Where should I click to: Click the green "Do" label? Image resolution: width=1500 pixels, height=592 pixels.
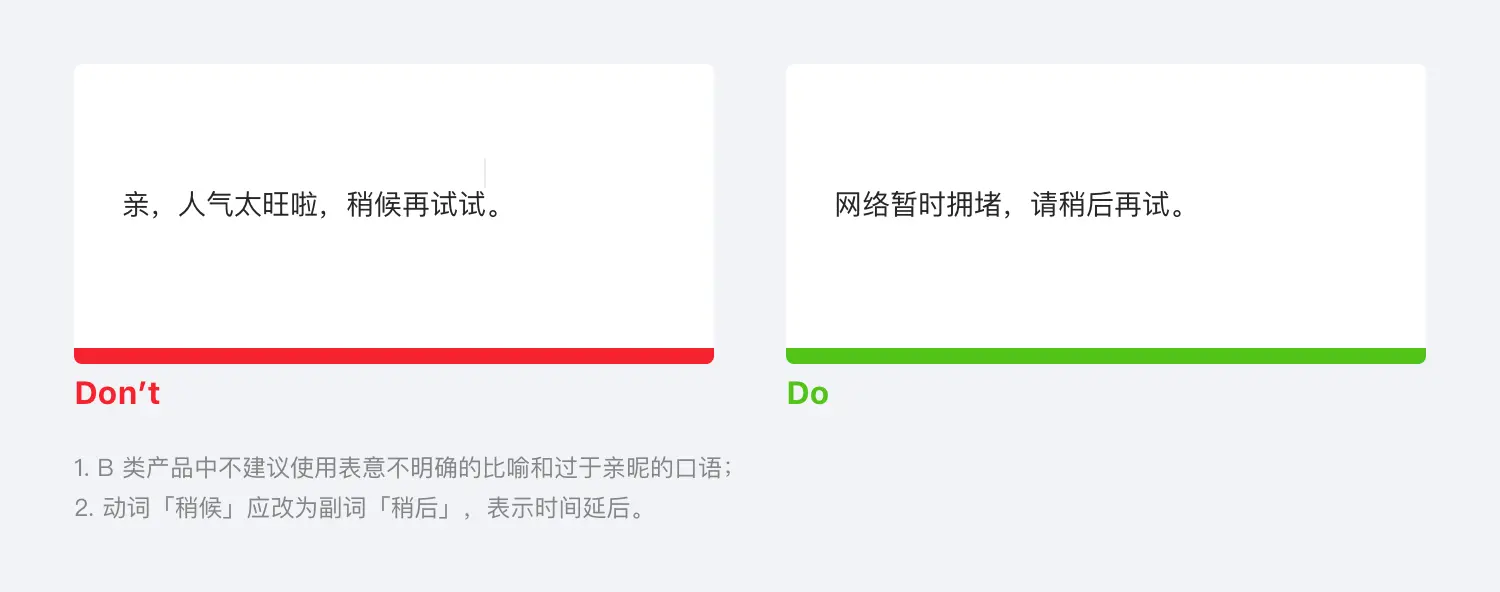[x=807, y=393]
